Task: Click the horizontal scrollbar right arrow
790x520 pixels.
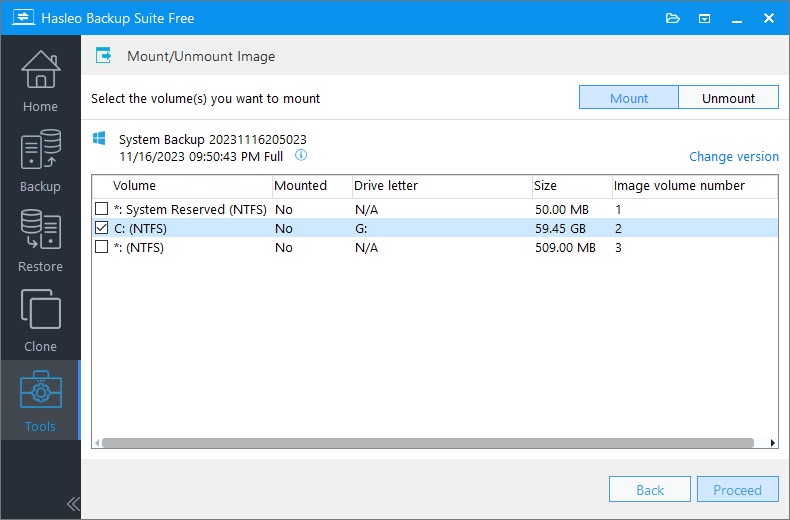Action: pos(772,442)
